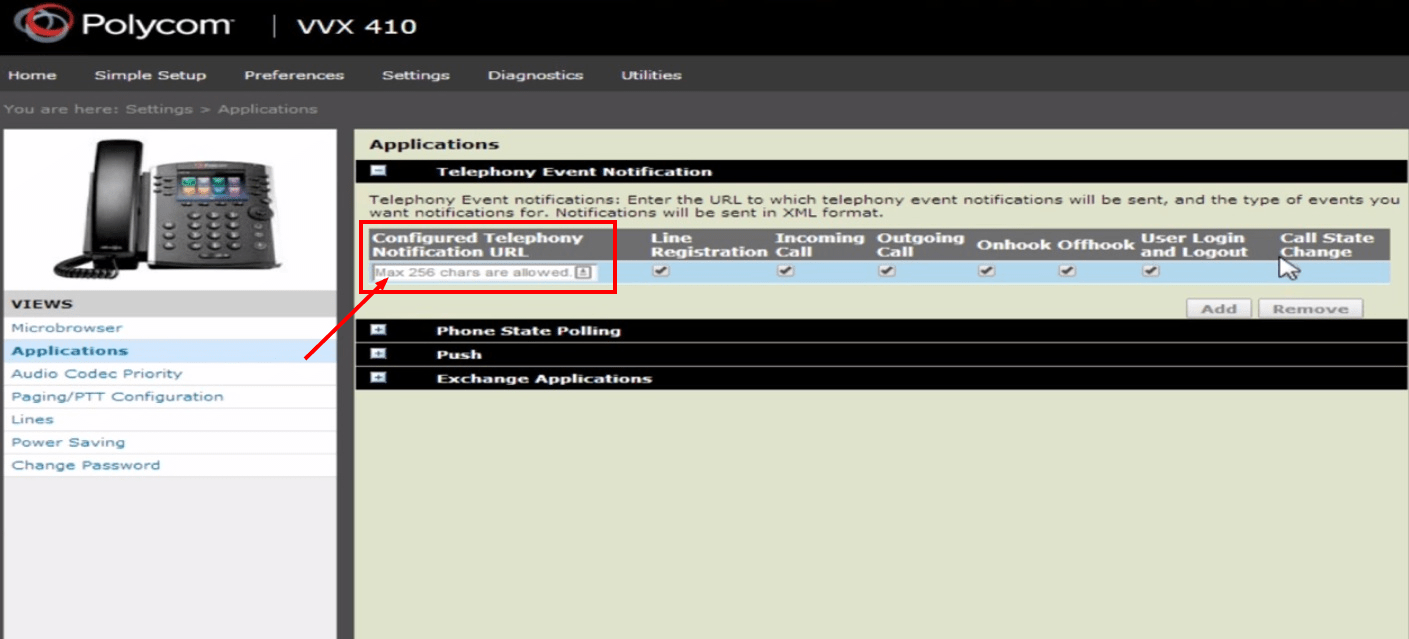The image size is (1409, 639).
Task: Click the Add button
Action: click(x=1218, y=308)
